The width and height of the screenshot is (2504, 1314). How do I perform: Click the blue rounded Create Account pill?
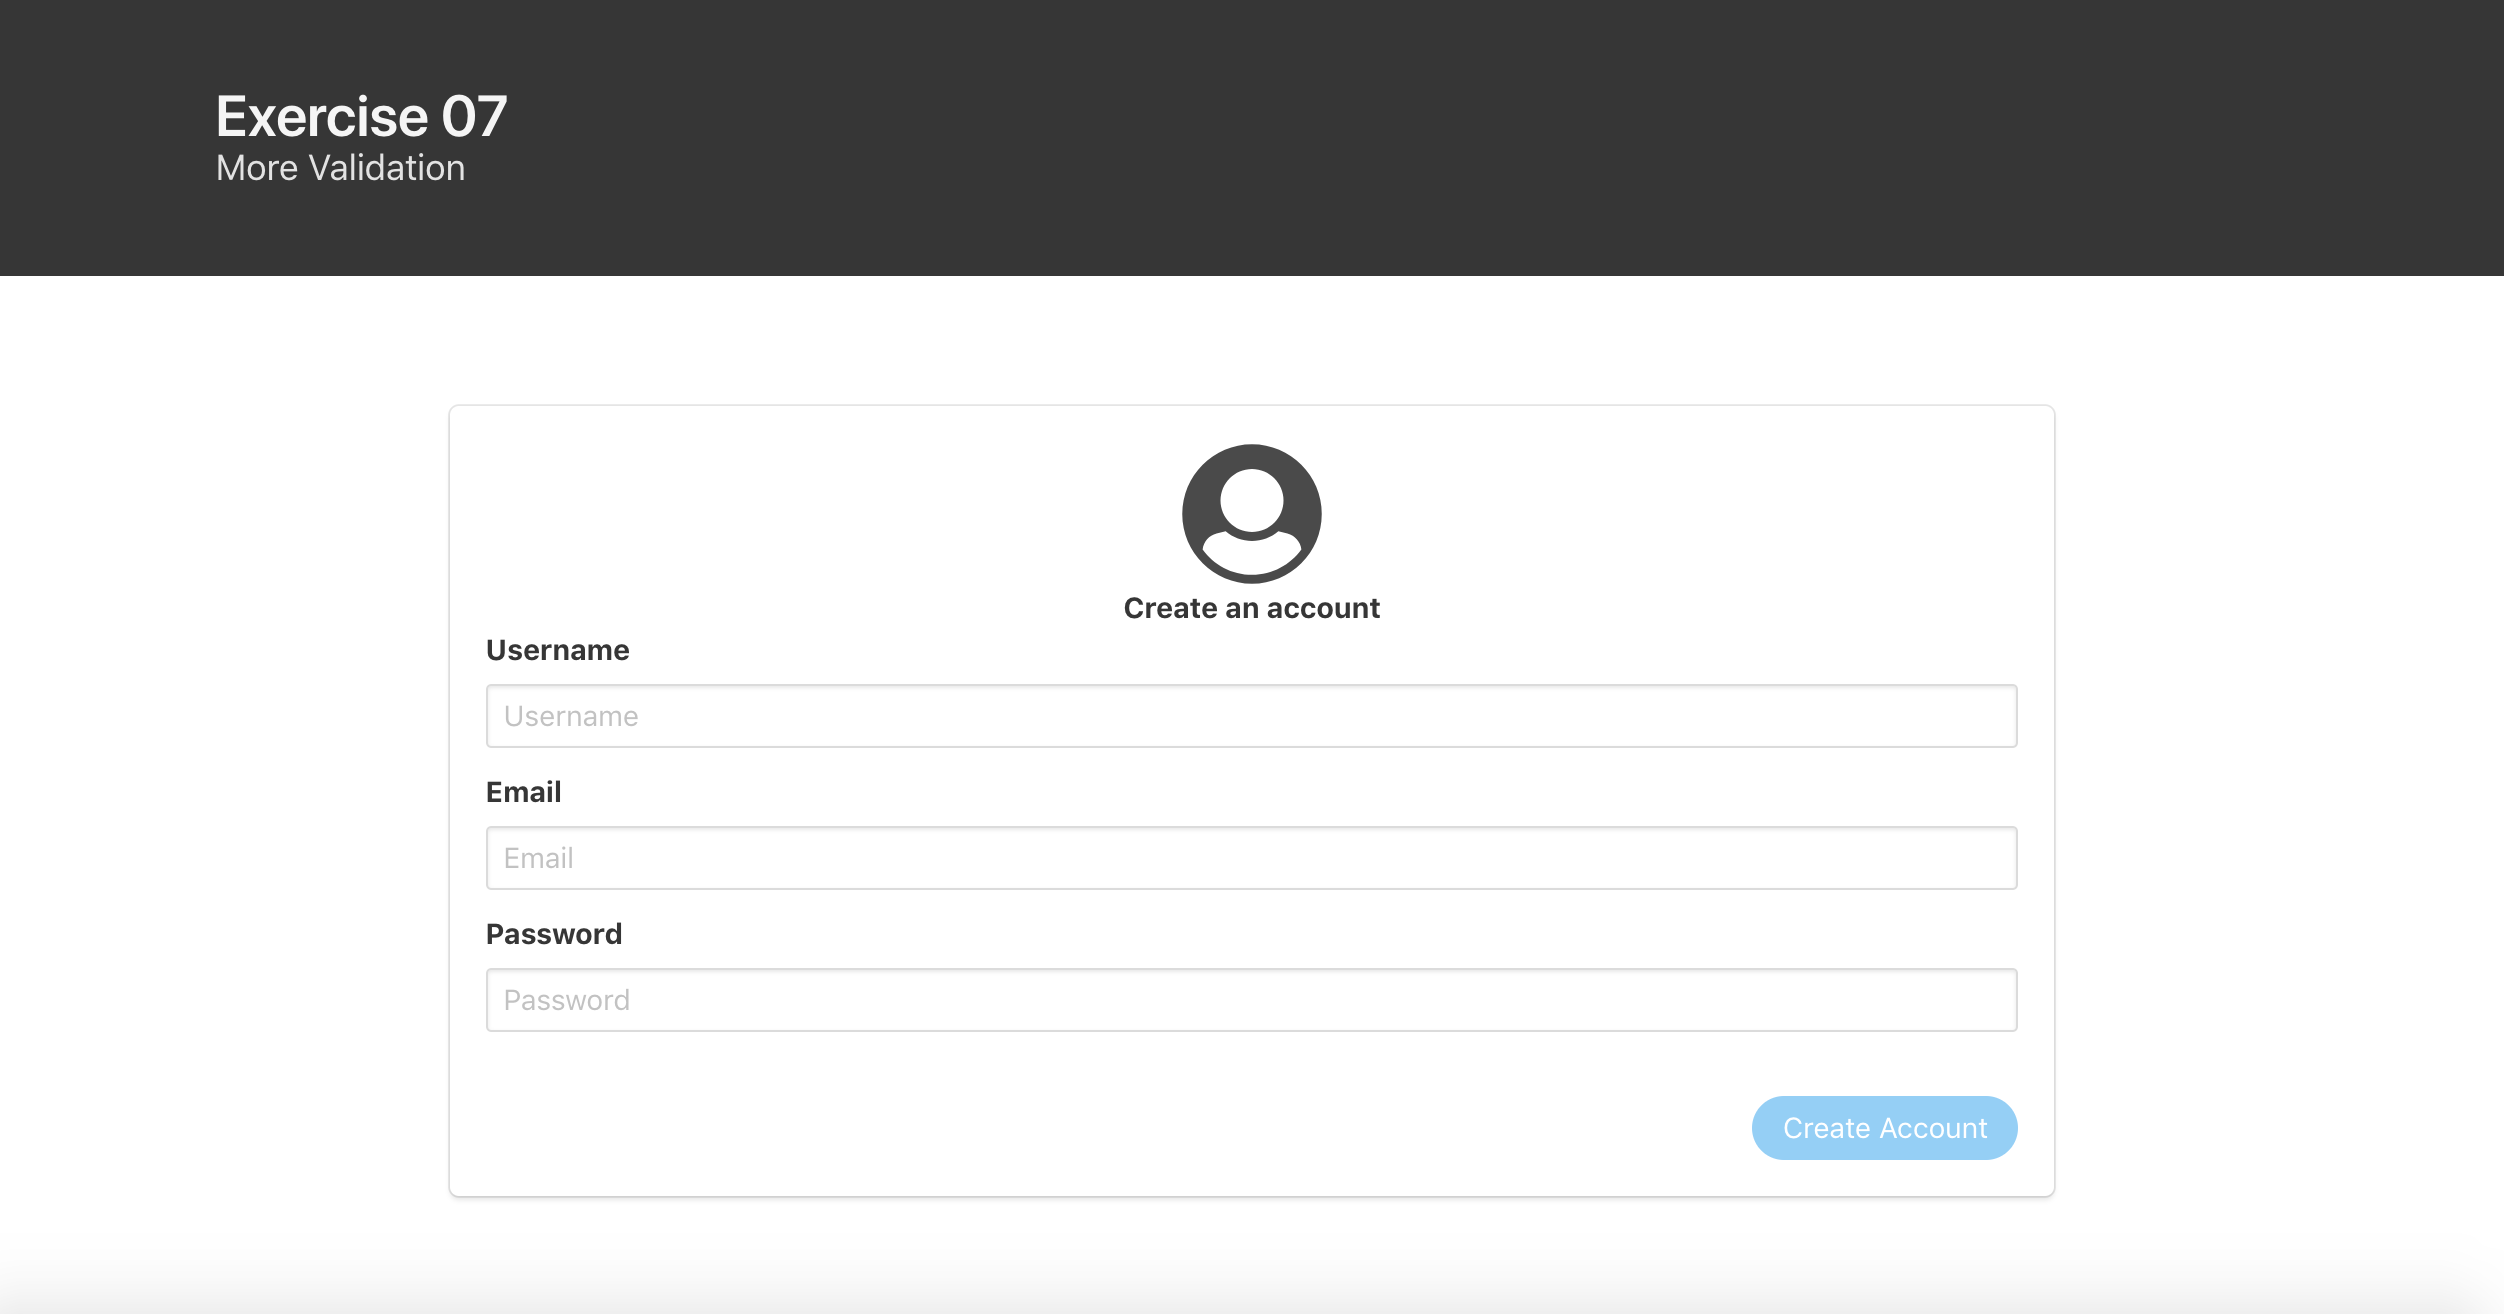(x=1884, y=1128)
